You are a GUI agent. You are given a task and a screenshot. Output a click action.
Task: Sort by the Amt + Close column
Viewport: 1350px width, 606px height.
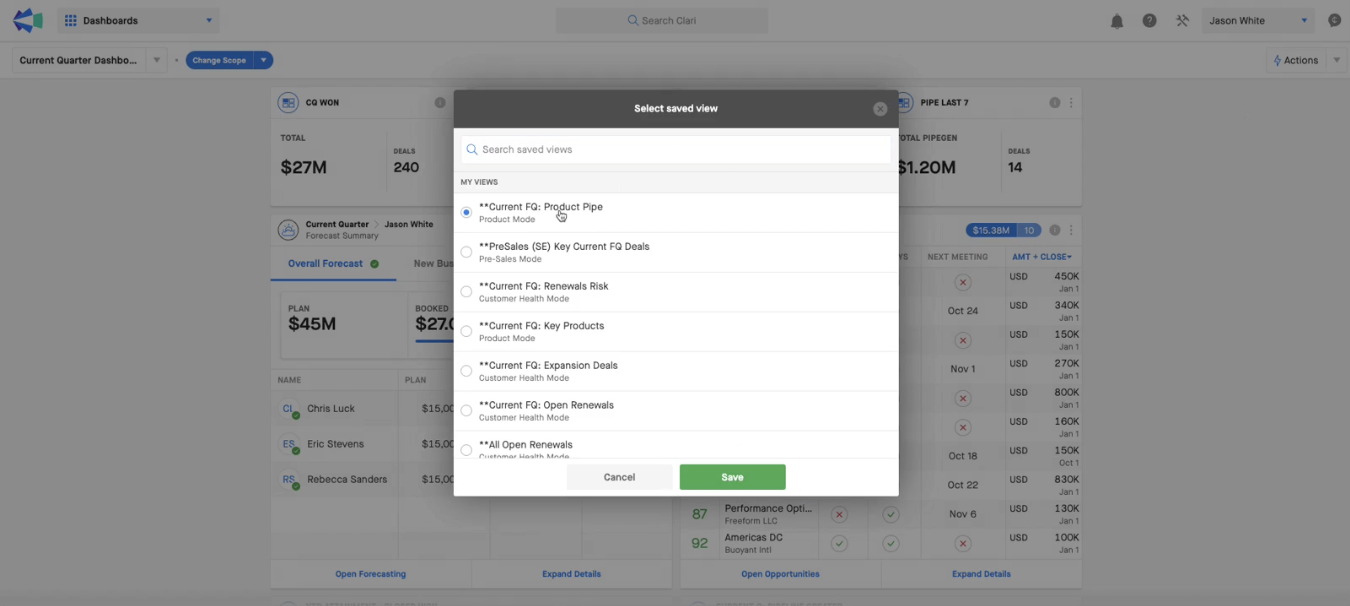pos(1042,257)
